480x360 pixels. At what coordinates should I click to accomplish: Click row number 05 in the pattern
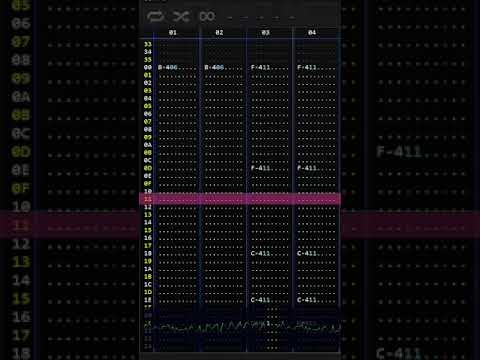(x=148, y=106)
